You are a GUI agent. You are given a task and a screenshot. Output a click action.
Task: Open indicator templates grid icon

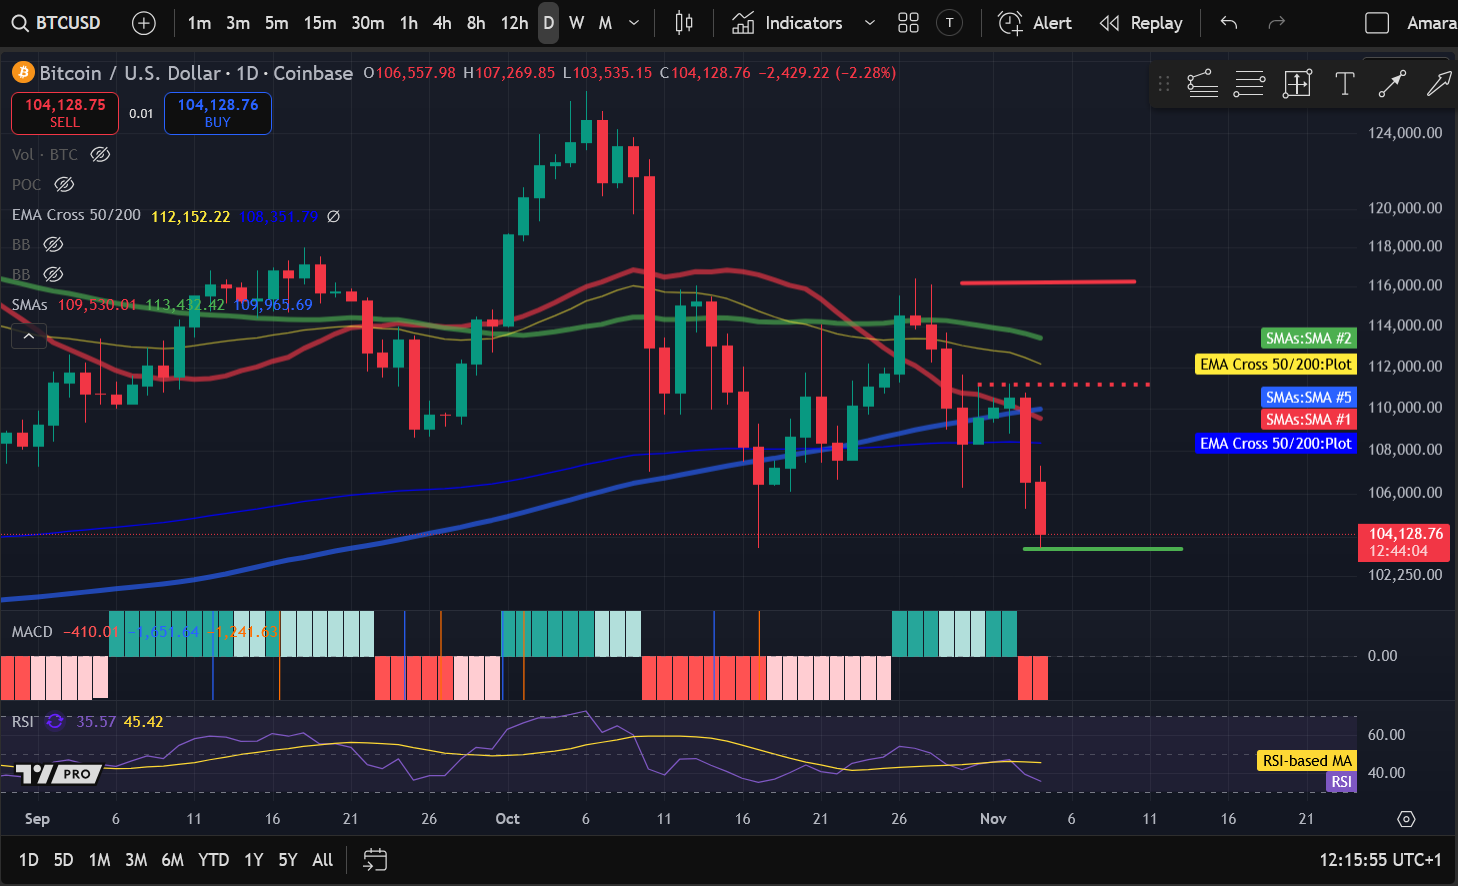pos(908,23)
